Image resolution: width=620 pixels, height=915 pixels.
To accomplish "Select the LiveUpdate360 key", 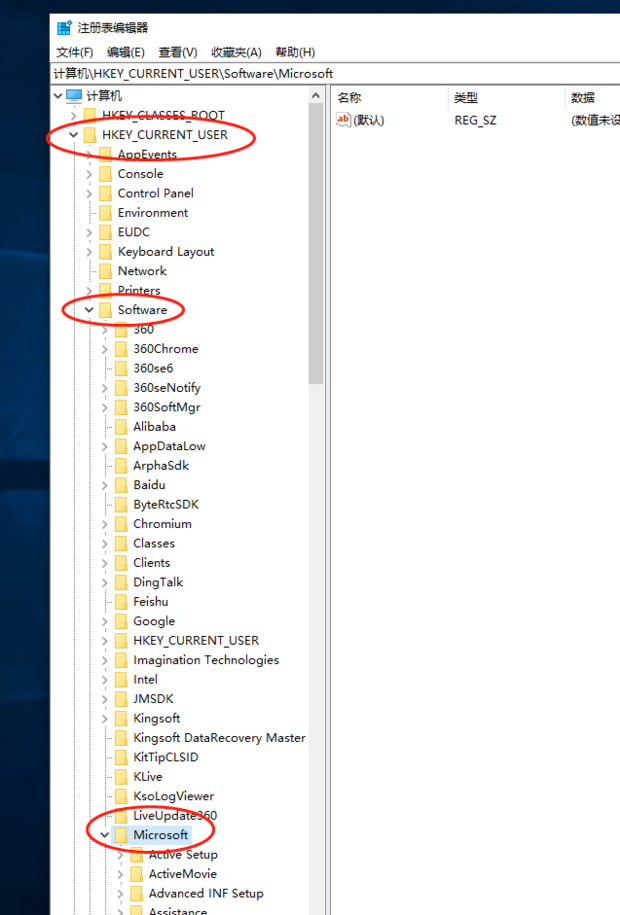I will 175,816.
